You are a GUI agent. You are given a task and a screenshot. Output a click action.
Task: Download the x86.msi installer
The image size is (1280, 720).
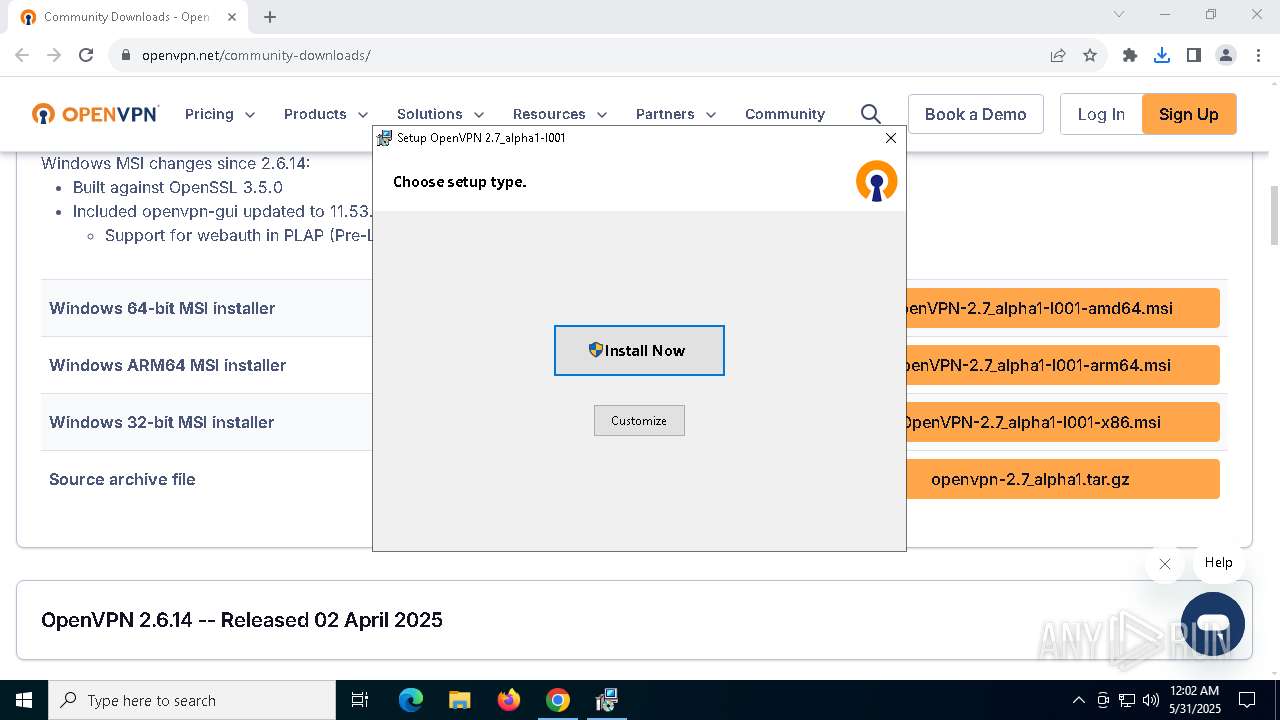pos(1062,422)
